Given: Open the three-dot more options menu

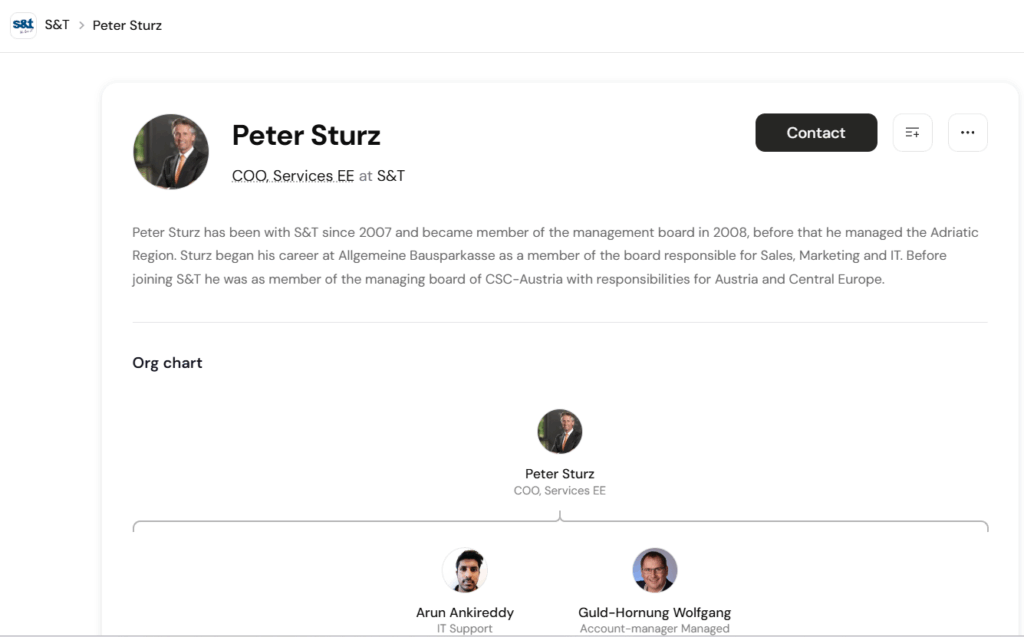Looking at the screenshot, I should coord(967,133).
